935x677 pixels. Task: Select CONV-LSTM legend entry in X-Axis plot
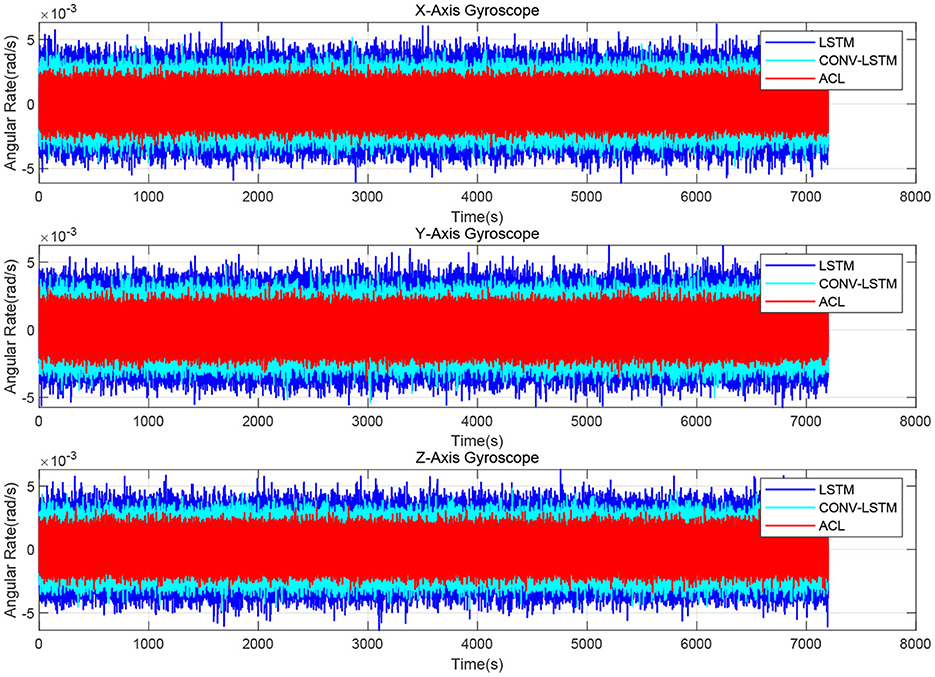pos(831,60)
